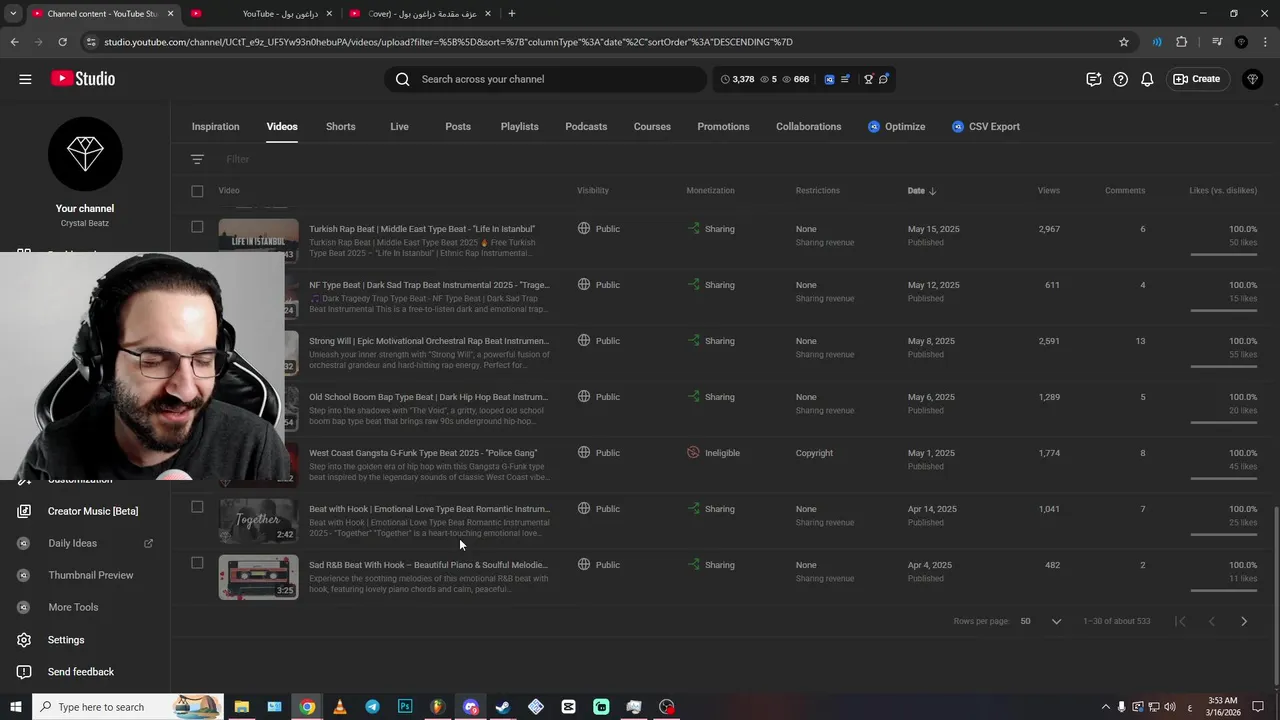This screenshot has width=1280, height=720.
Task: Open the YouTube Studio hamburger menu
Action: coord(25,79)
